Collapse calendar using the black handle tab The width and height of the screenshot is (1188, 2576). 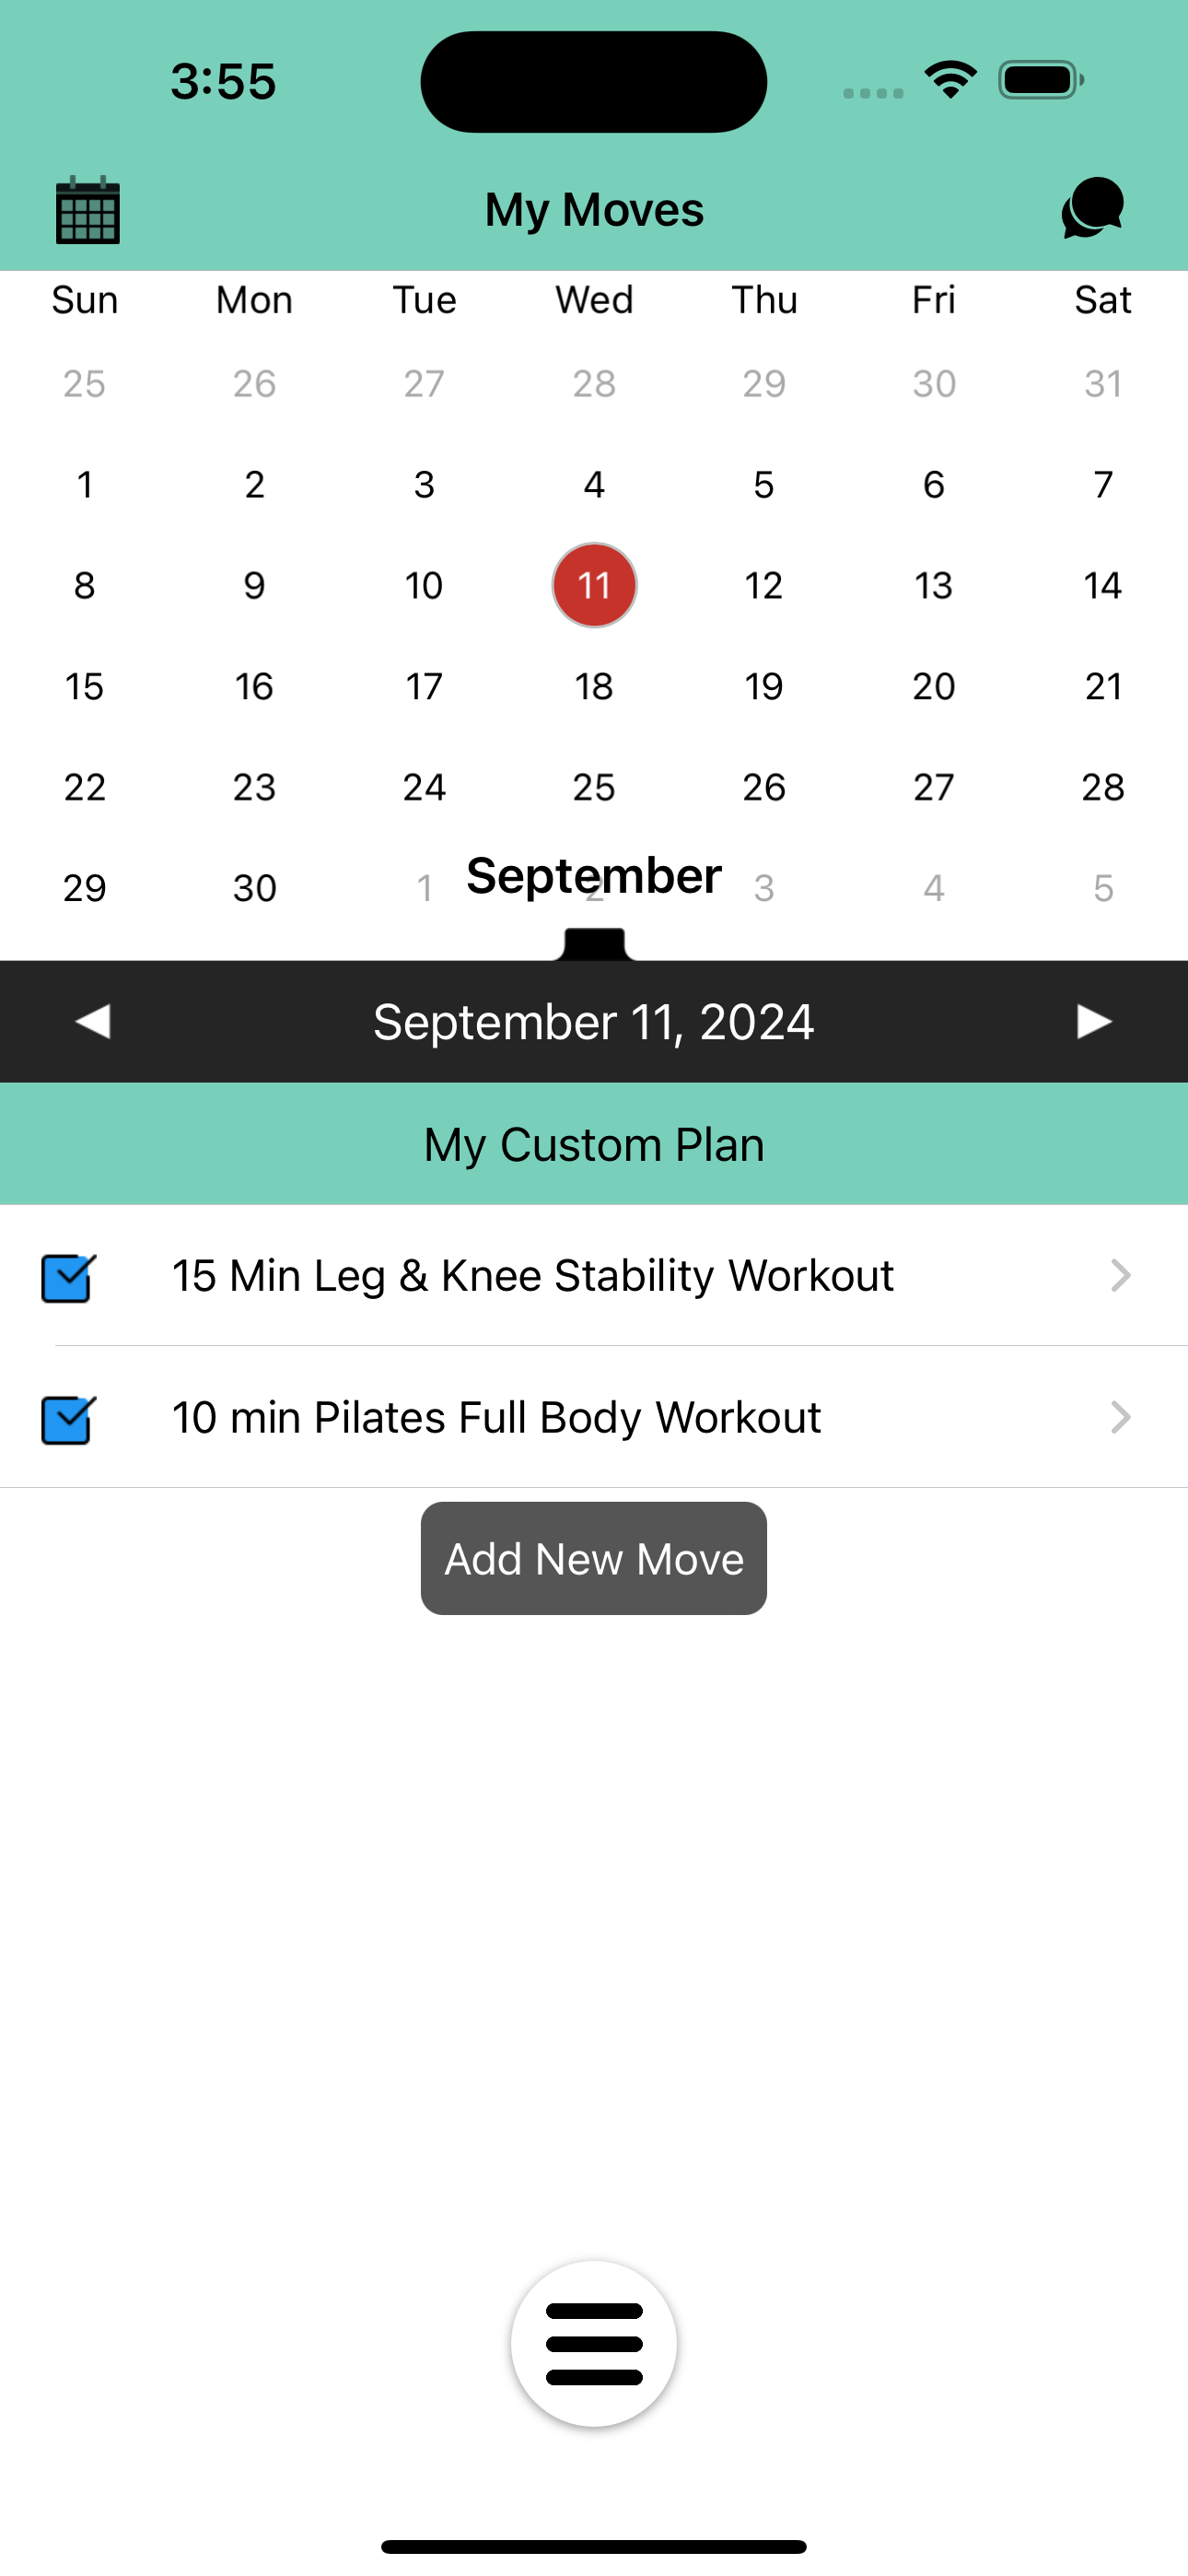[x=594, y=944]
